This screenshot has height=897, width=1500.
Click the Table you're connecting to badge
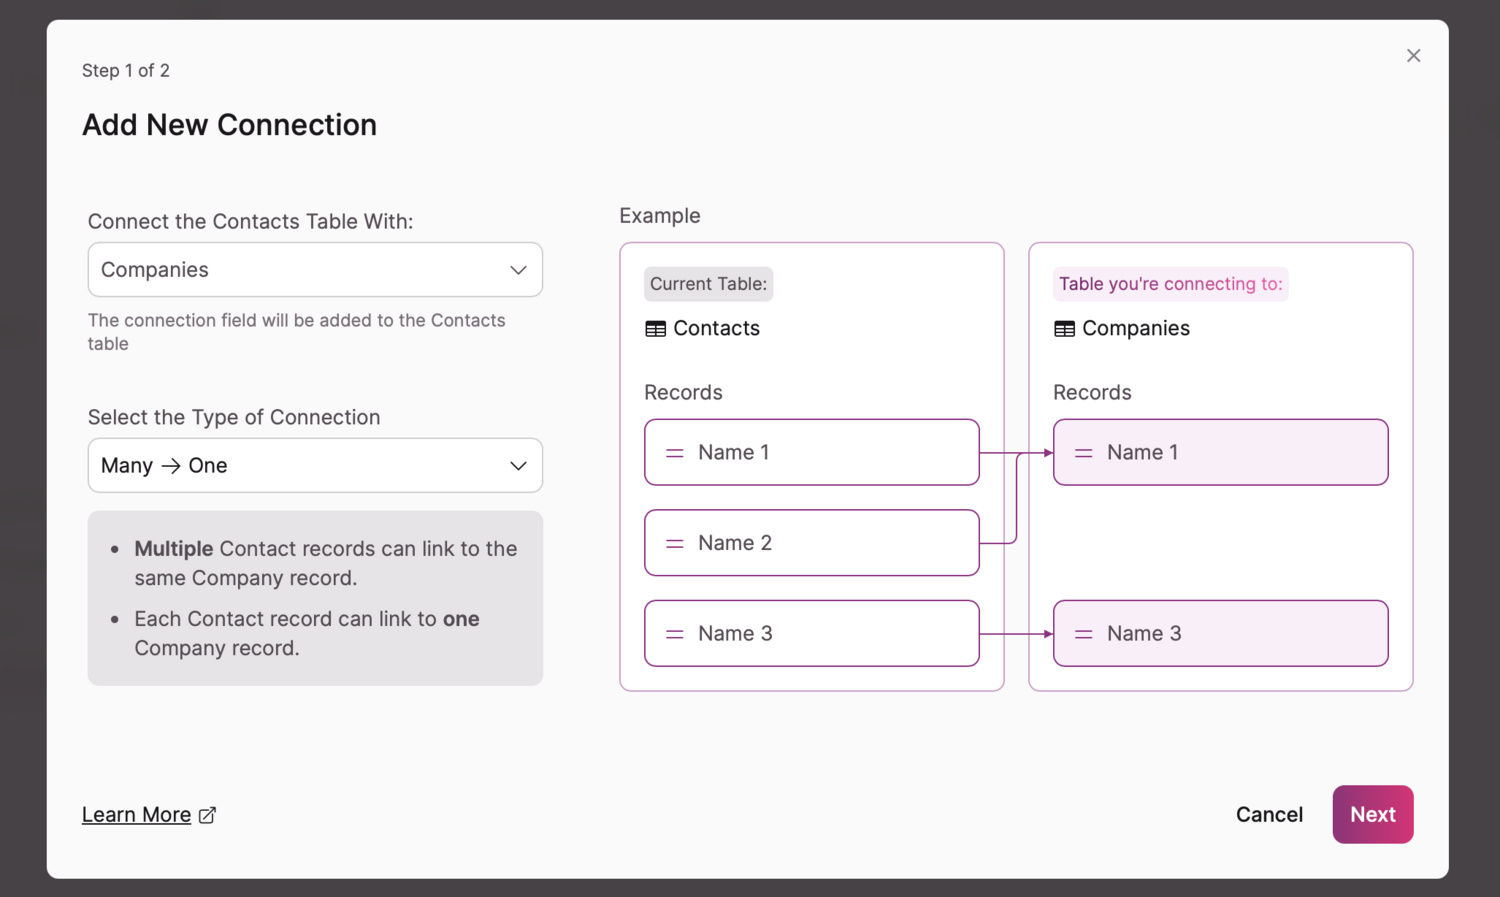1170,284
